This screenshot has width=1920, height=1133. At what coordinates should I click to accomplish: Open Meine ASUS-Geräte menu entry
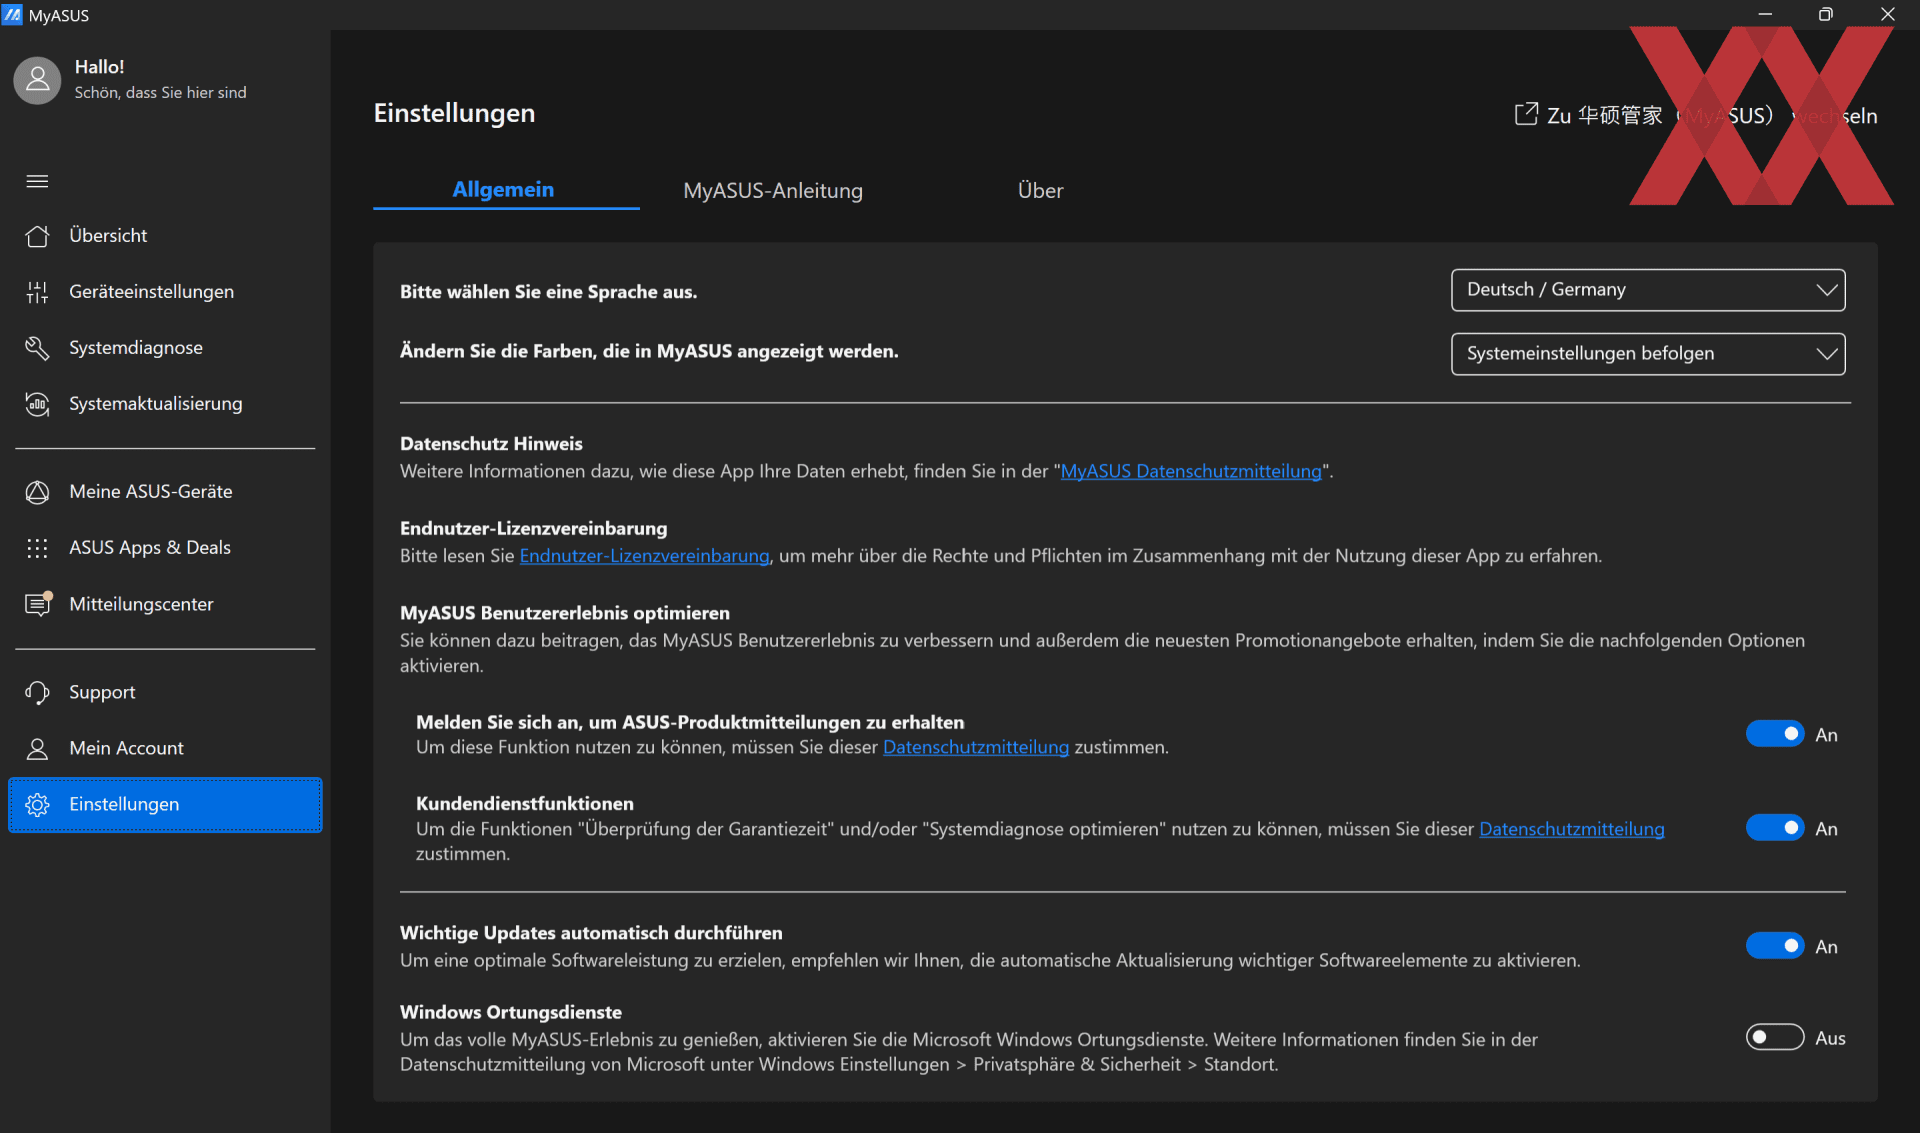[x=165, y=492]
